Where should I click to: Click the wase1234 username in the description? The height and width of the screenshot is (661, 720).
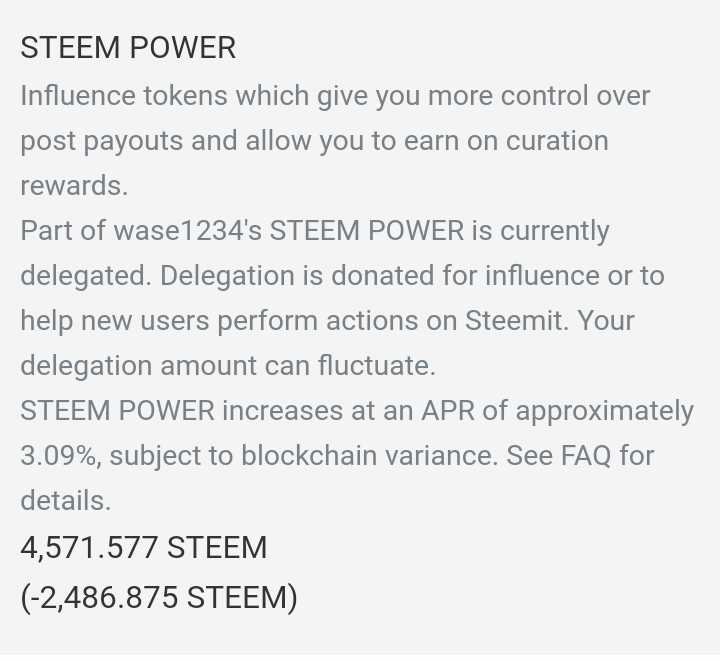(x=178, y=230)
